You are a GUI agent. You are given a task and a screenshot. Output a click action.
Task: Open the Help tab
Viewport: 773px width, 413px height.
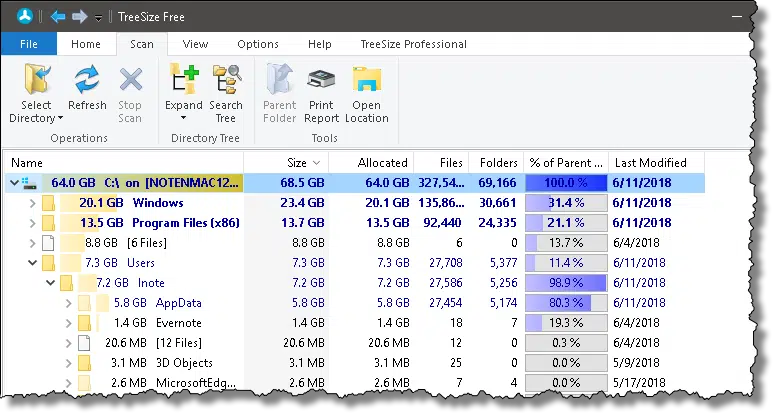pos(319,44)
